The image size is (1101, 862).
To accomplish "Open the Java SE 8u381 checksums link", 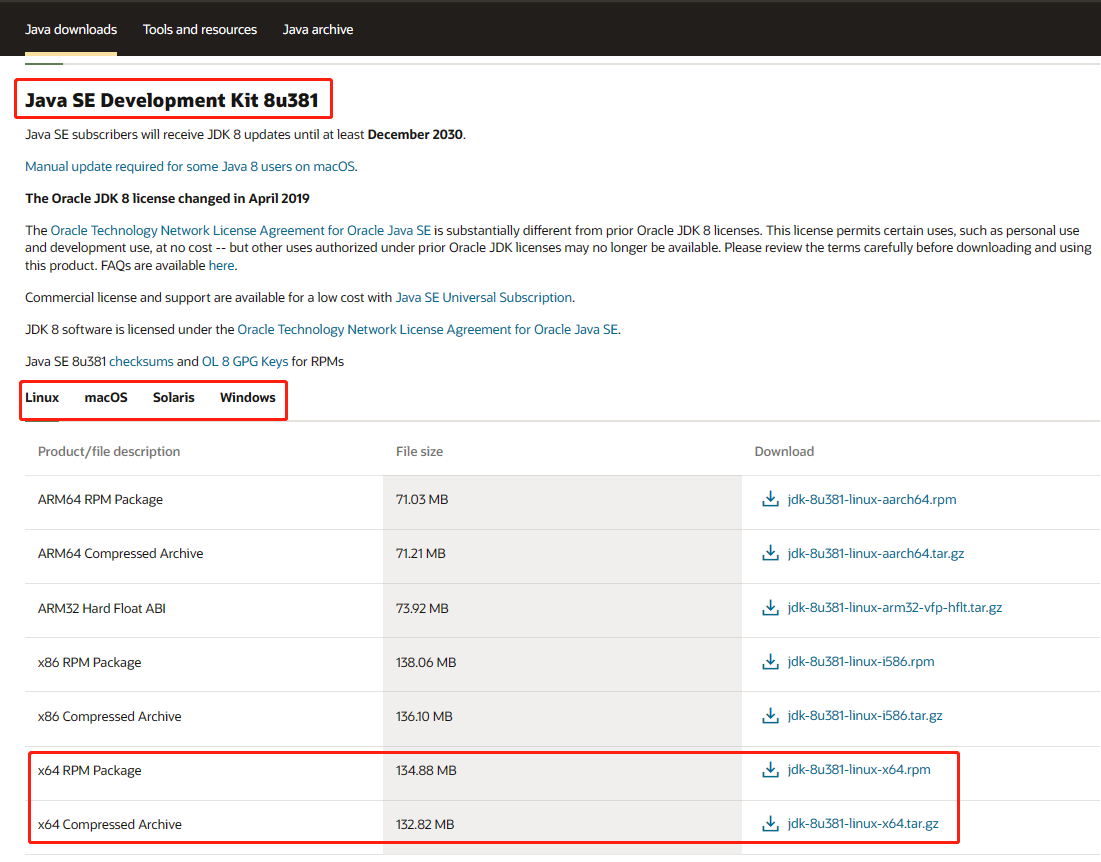I will [141, 362].
